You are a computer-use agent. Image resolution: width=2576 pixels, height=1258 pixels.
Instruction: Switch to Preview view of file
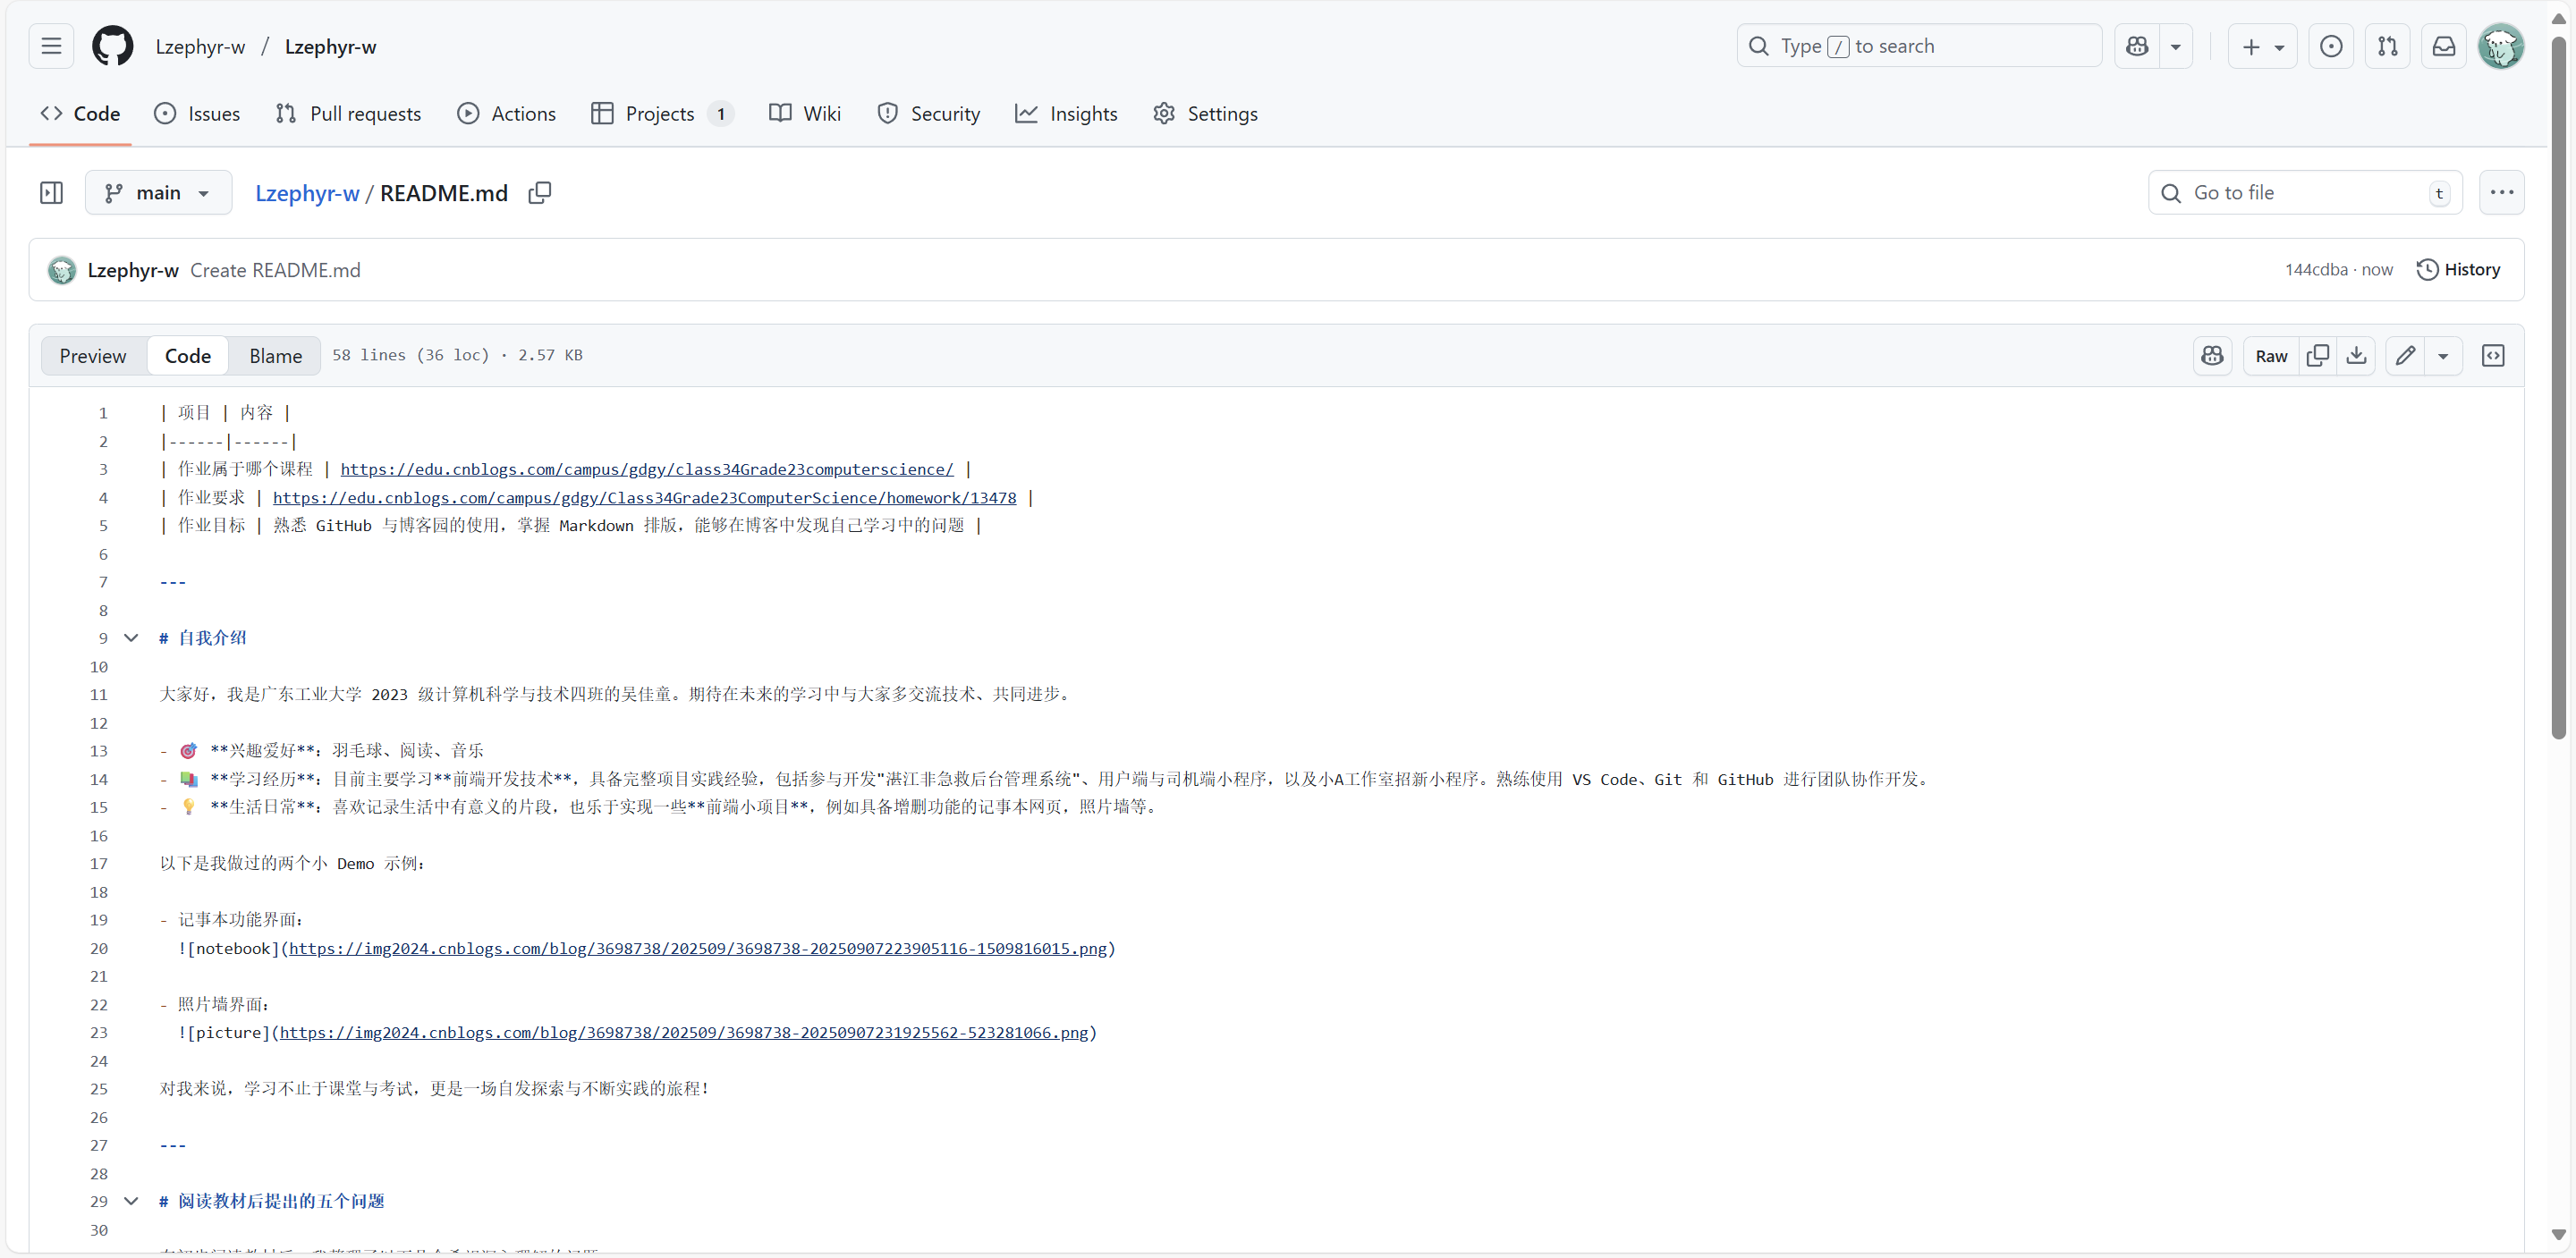click(93, 356)
